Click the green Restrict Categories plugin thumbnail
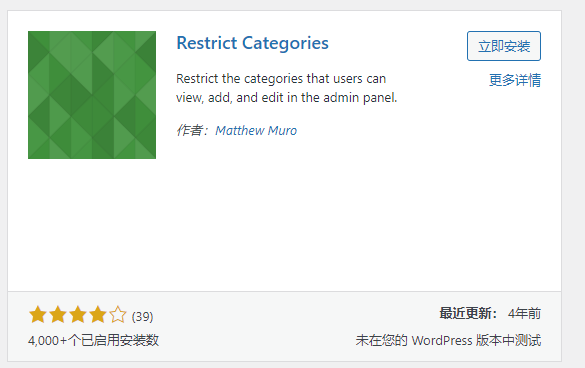This screenshot has width=585, height=368. 92,95
